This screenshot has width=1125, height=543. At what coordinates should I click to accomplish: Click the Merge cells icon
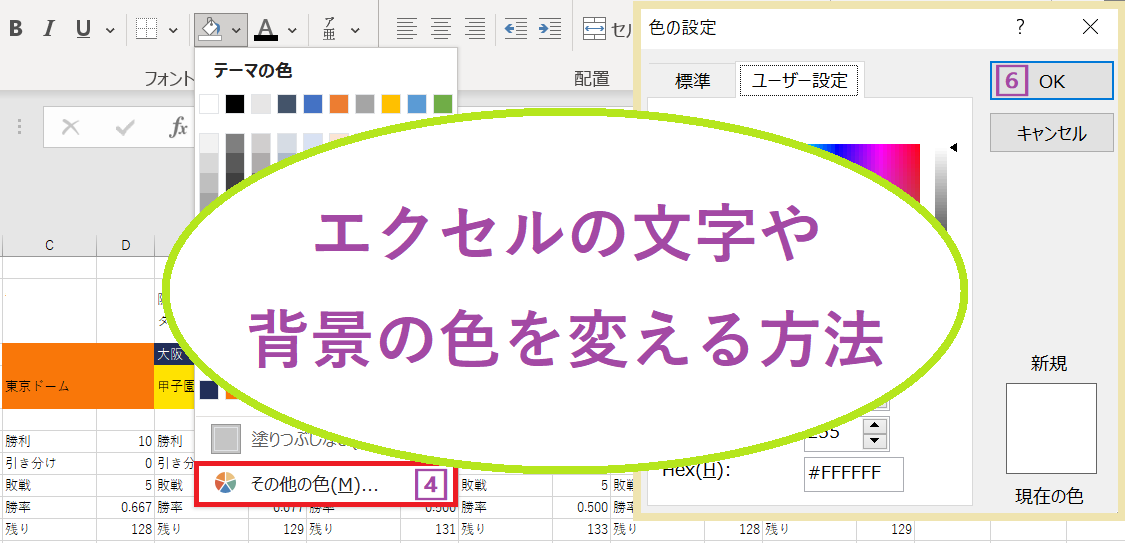[595, 29]
